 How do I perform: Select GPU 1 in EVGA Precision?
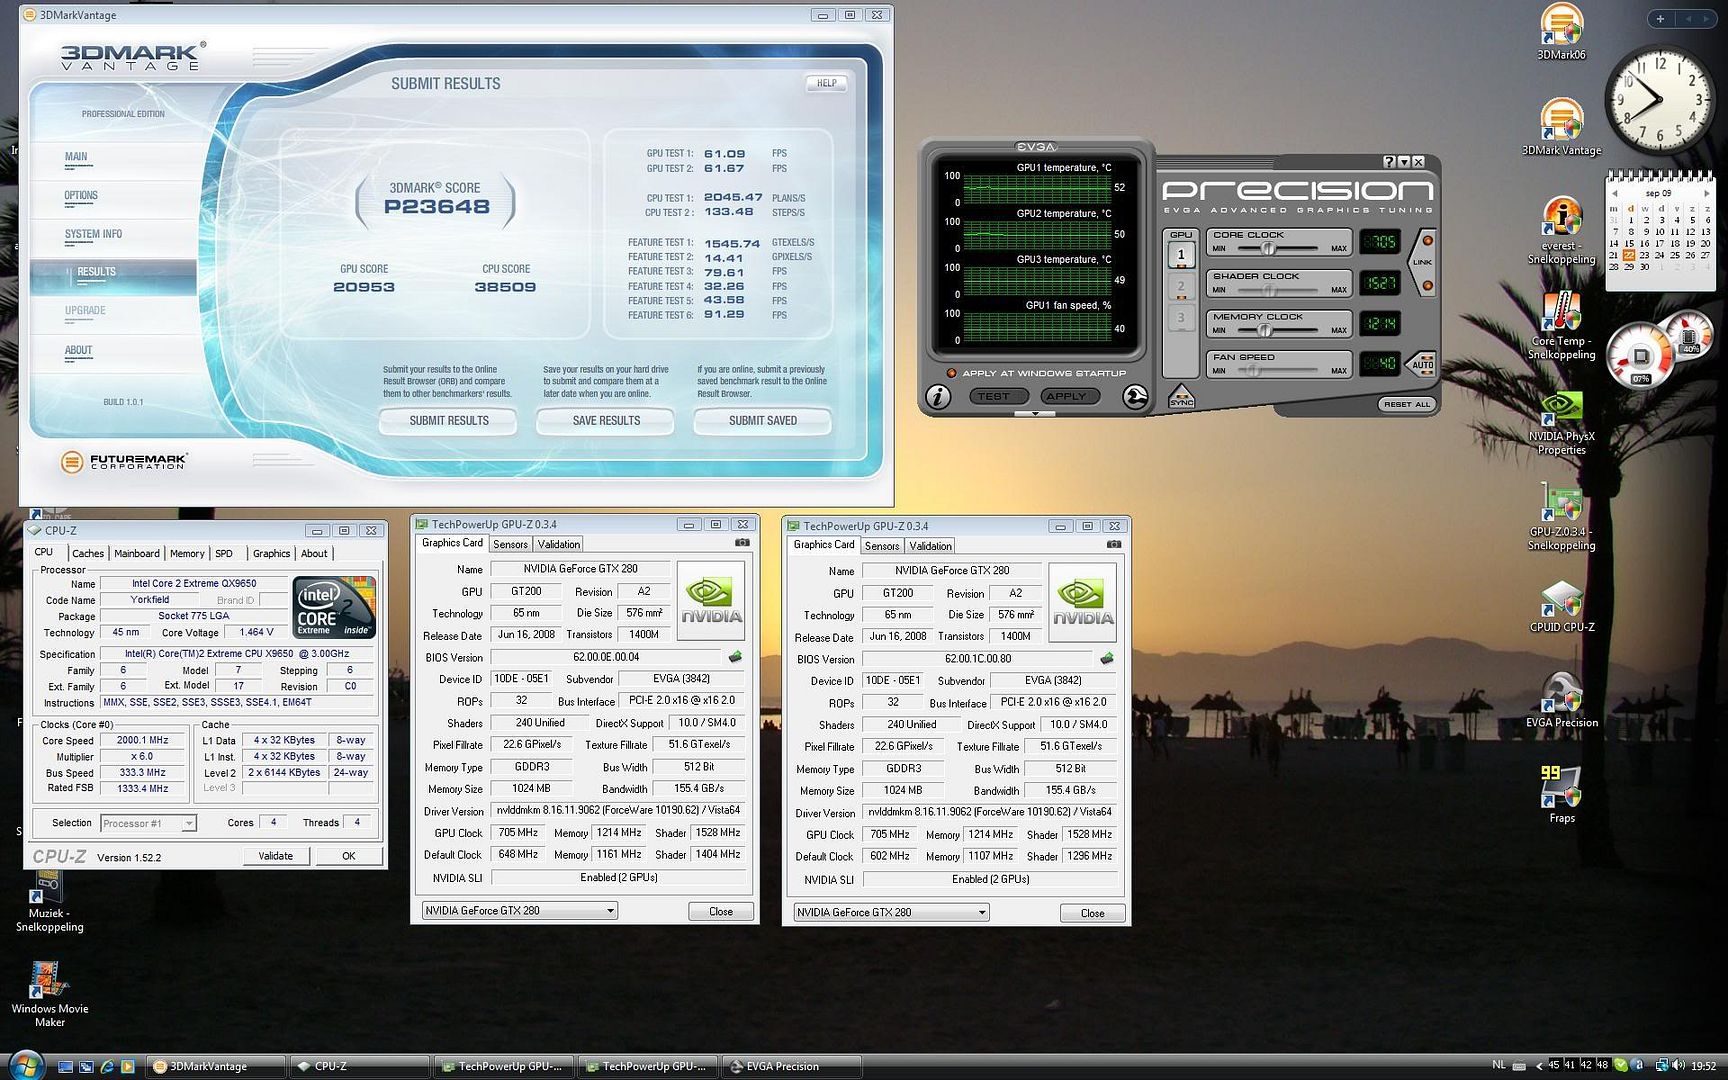pyautogui.click(x=1181, y=255)
